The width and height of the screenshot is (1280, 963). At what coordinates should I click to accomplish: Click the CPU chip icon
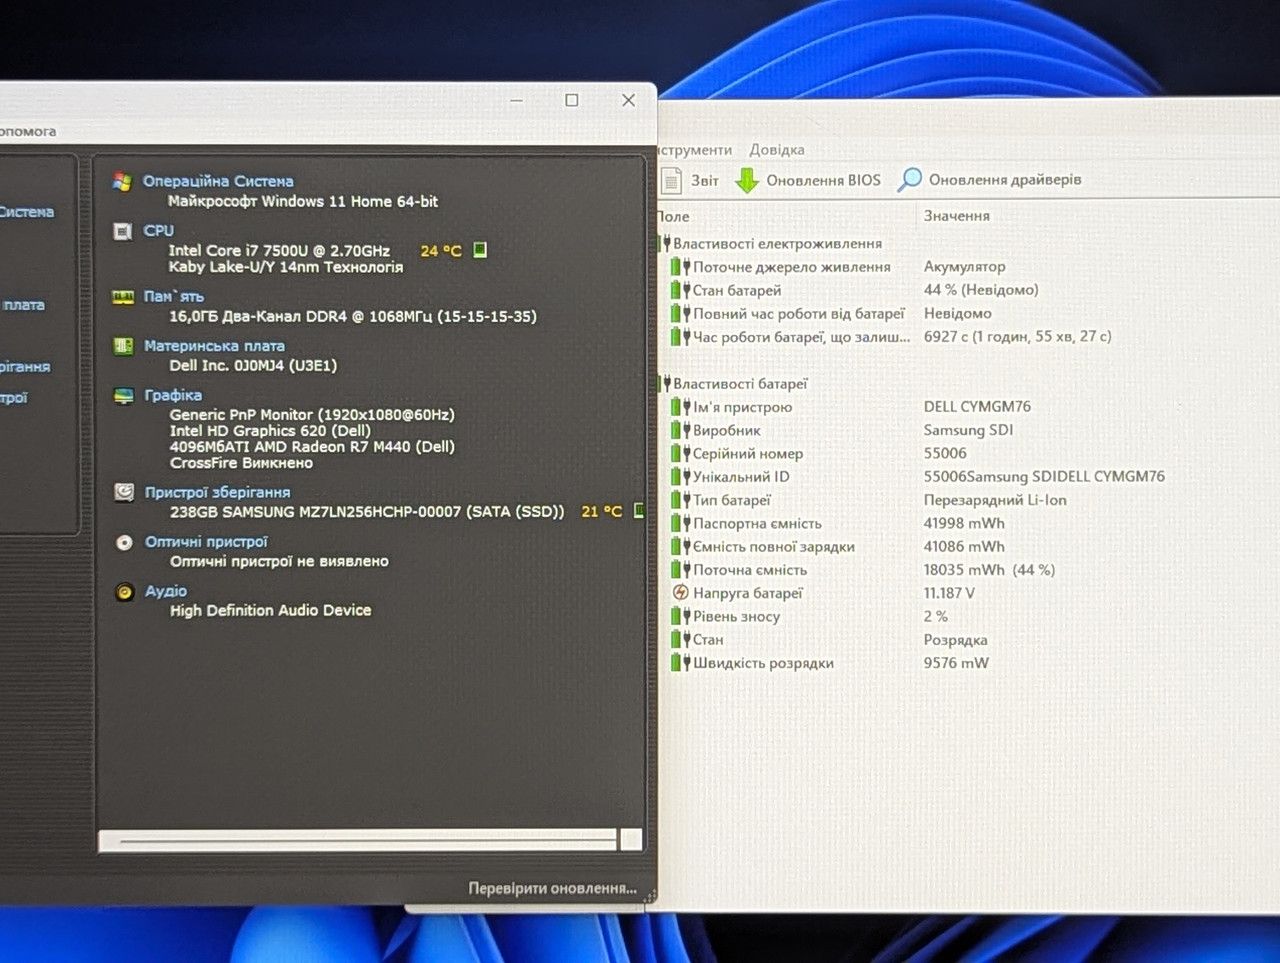pos(123,231)
